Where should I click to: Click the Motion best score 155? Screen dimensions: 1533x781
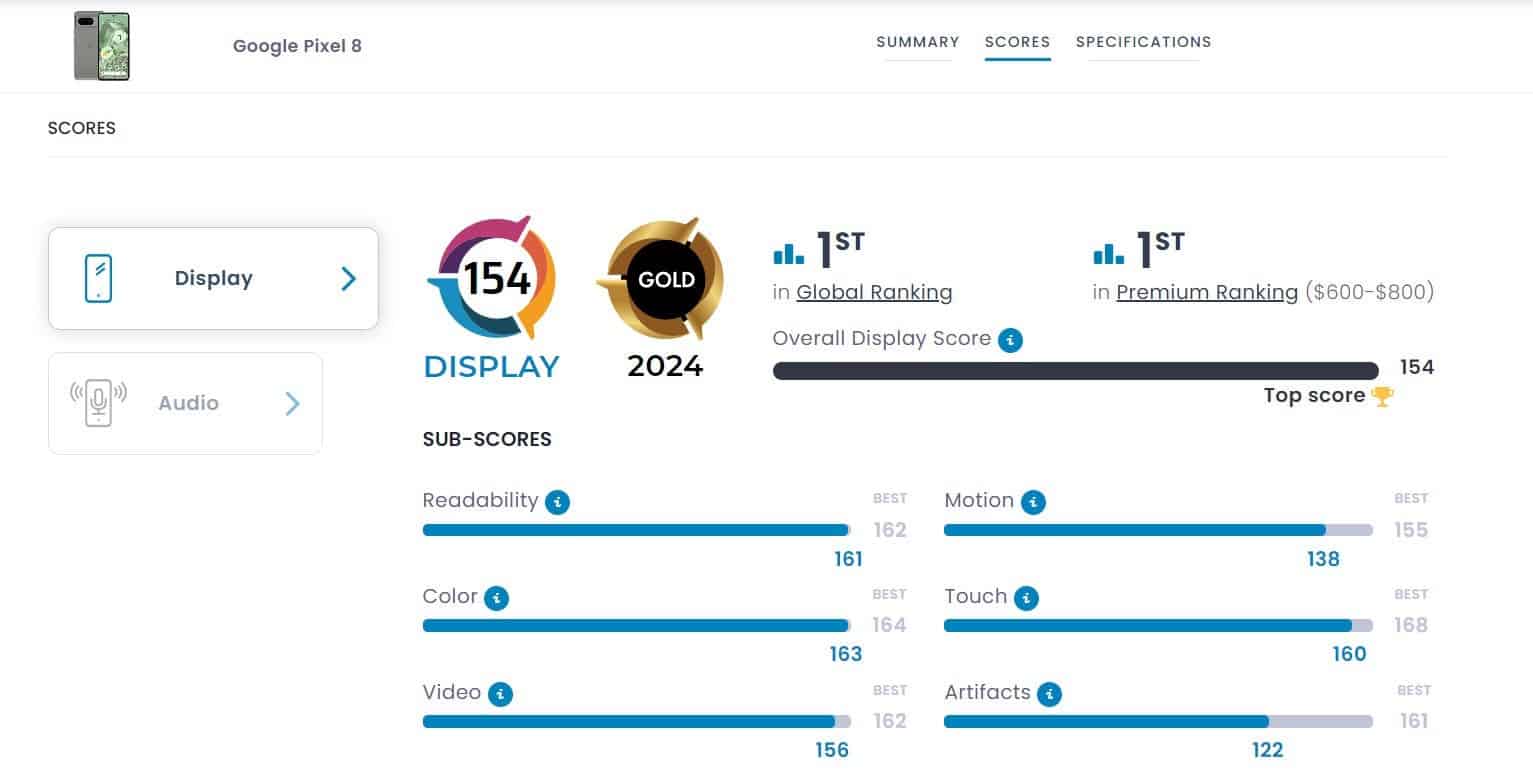[1411, 530]
